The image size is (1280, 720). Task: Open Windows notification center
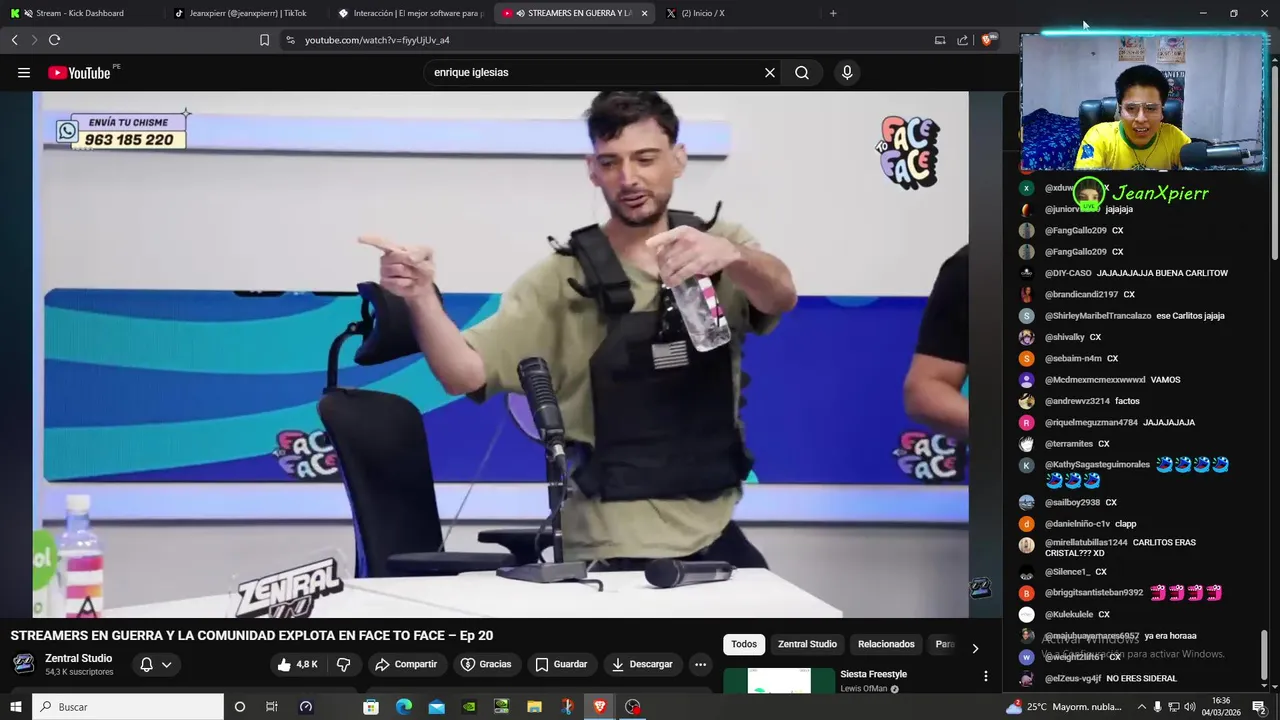1259,707
